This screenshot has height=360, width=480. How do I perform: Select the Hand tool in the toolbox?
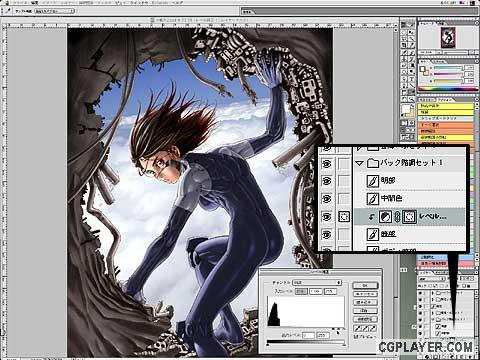tap(404, 99)
